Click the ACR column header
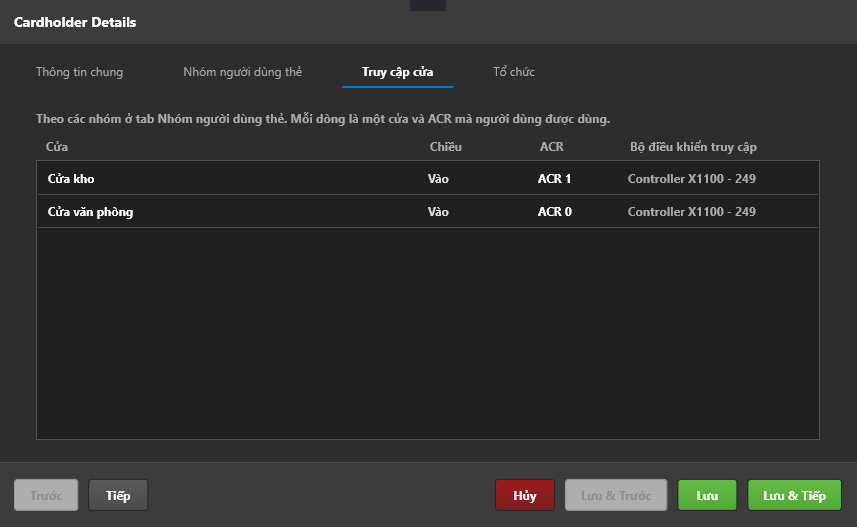This screenshot has width=857, height=527. [x=551, y=147]
